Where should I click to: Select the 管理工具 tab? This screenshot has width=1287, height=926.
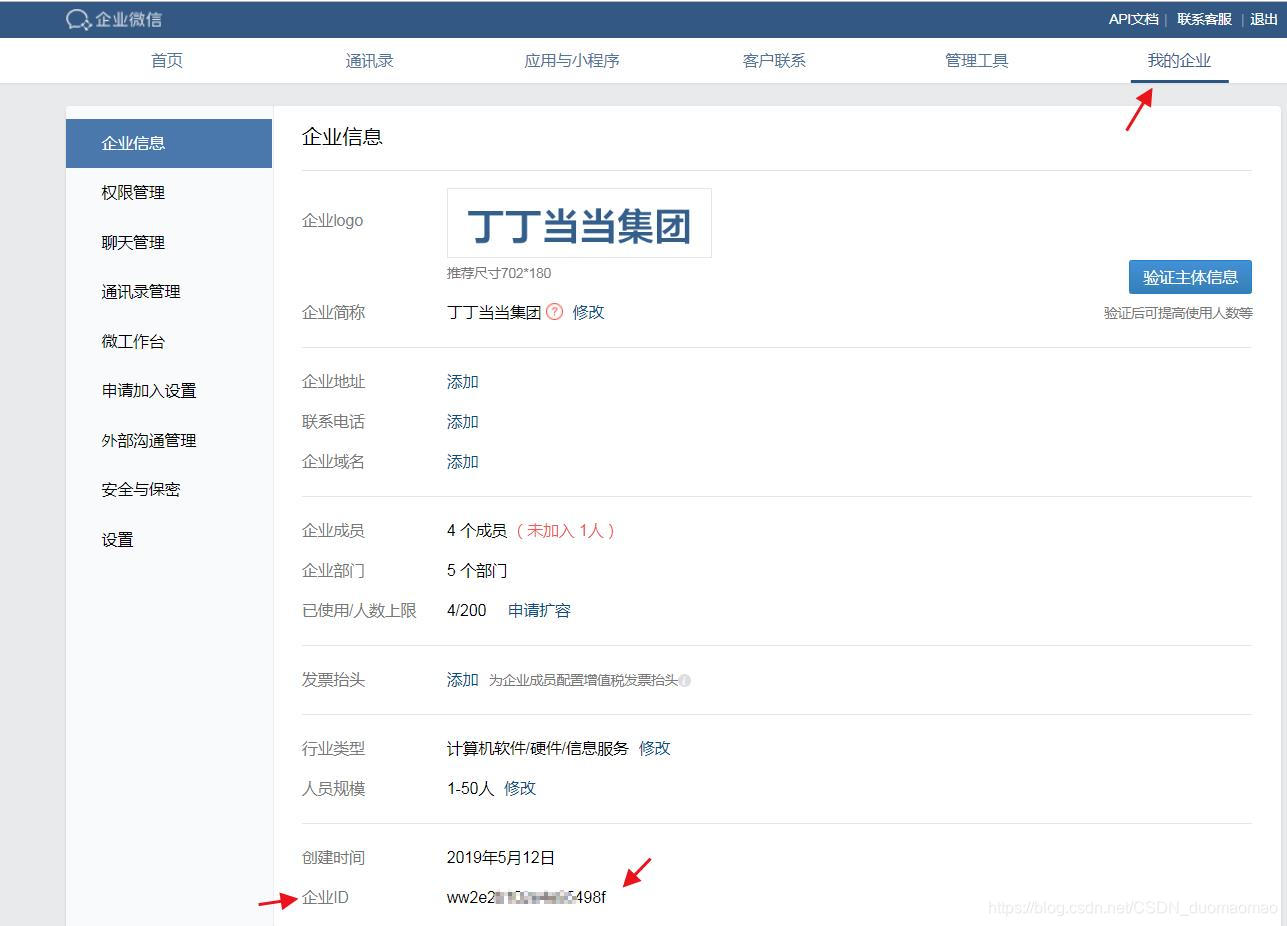coord(977,61)
